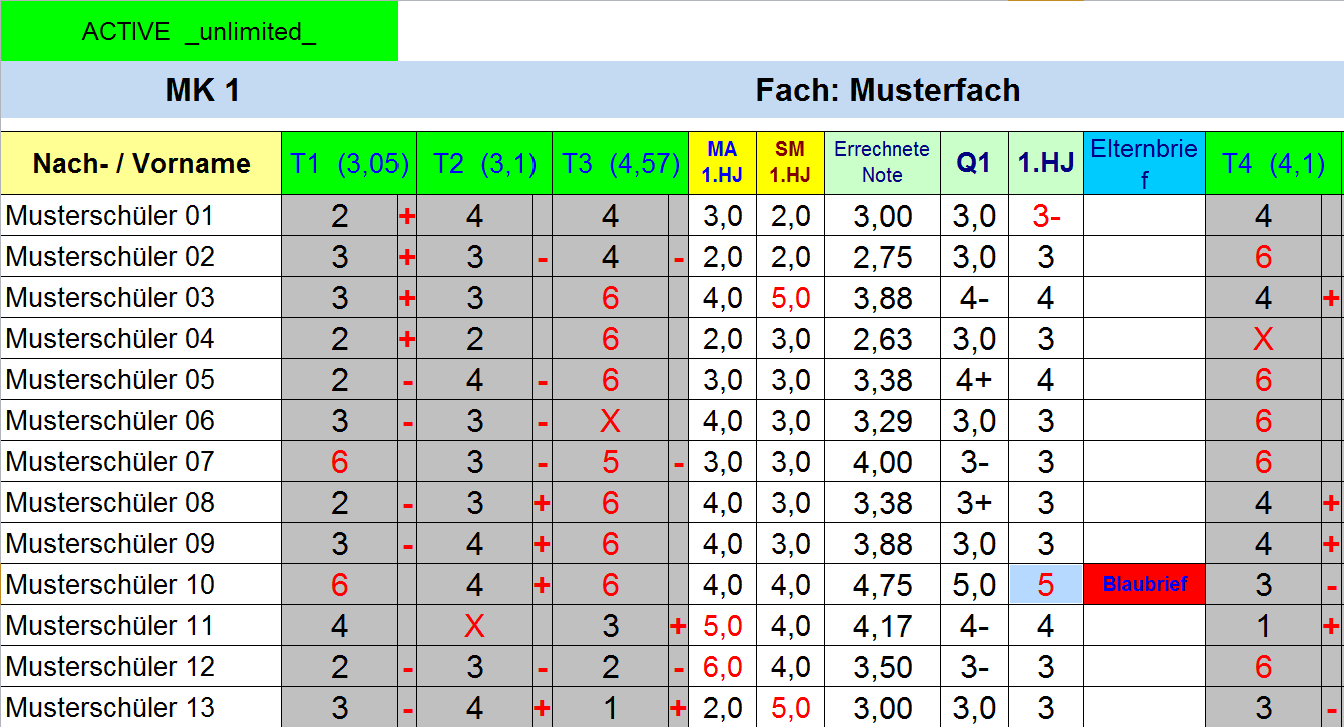The height and width of the screenshot is (727, 1344).
Task: Select the Q1 value "5,0" of Musterschüler 10
Action: point(974,585)
